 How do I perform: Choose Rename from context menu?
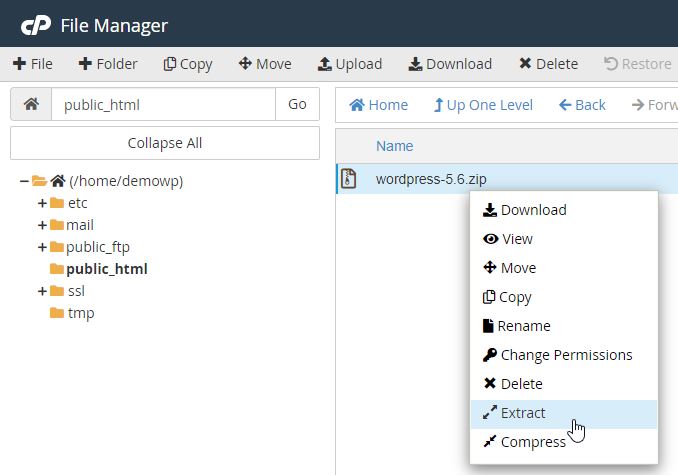click(x=564, y=326)
